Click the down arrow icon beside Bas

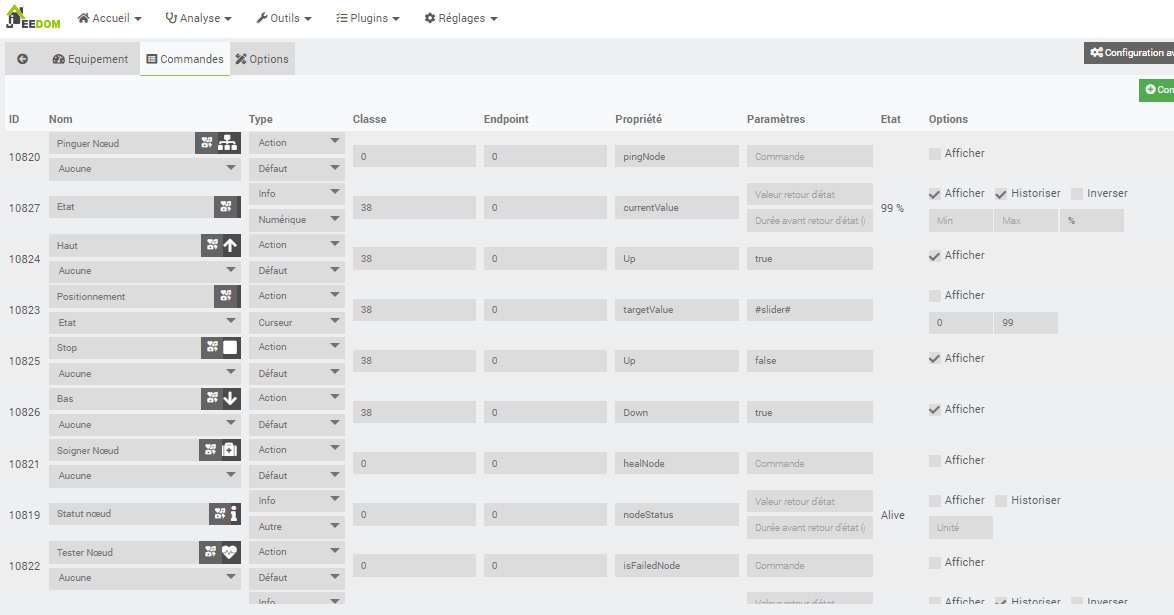(230, 399)
